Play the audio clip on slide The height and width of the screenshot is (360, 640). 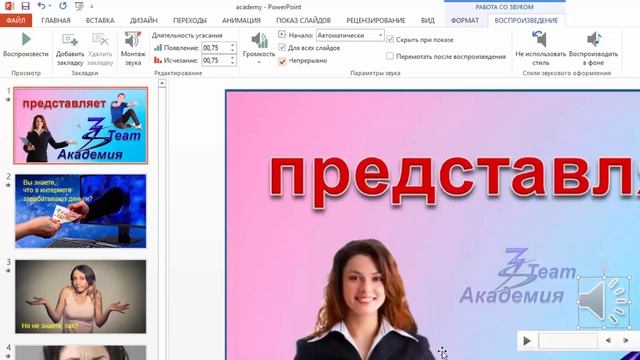click(527, 340)
